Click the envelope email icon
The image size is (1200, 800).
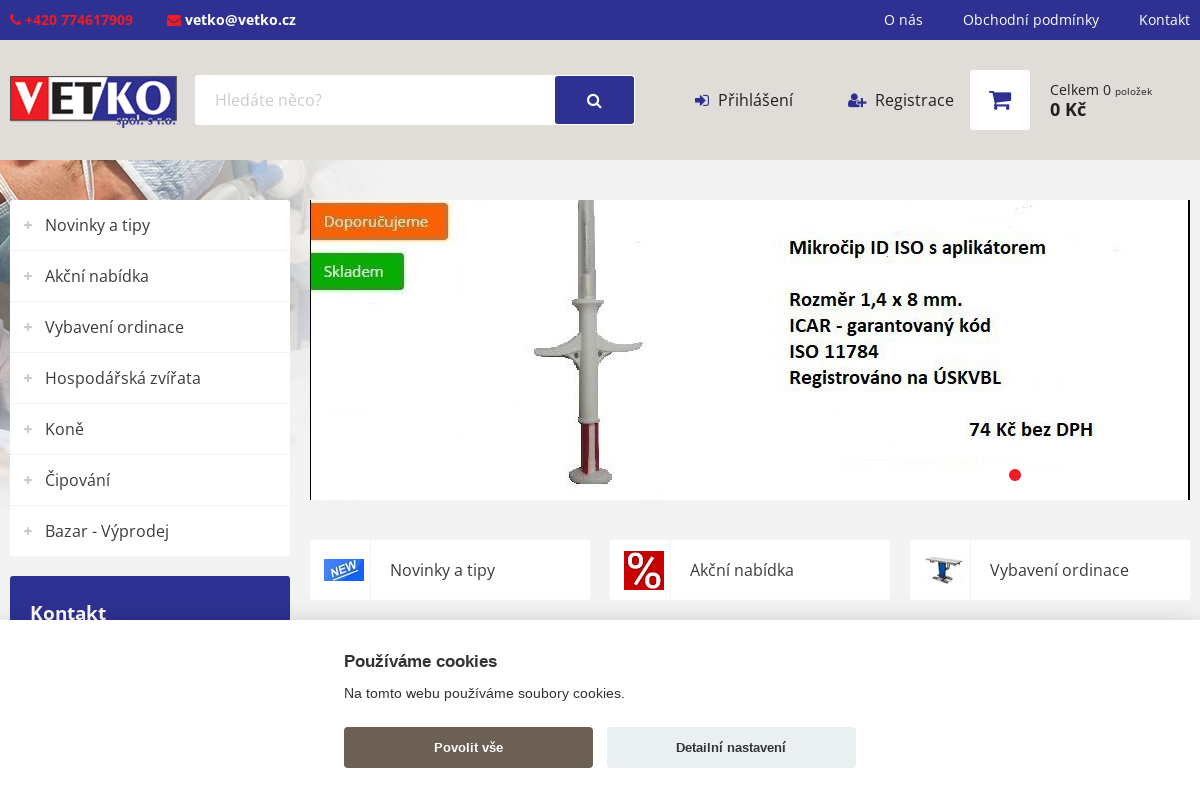(x=174, y=20)
